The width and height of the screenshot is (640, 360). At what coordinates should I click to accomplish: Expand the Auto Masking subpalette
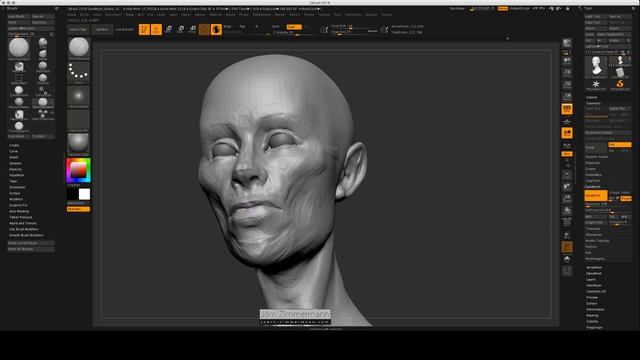coord(19,211)
